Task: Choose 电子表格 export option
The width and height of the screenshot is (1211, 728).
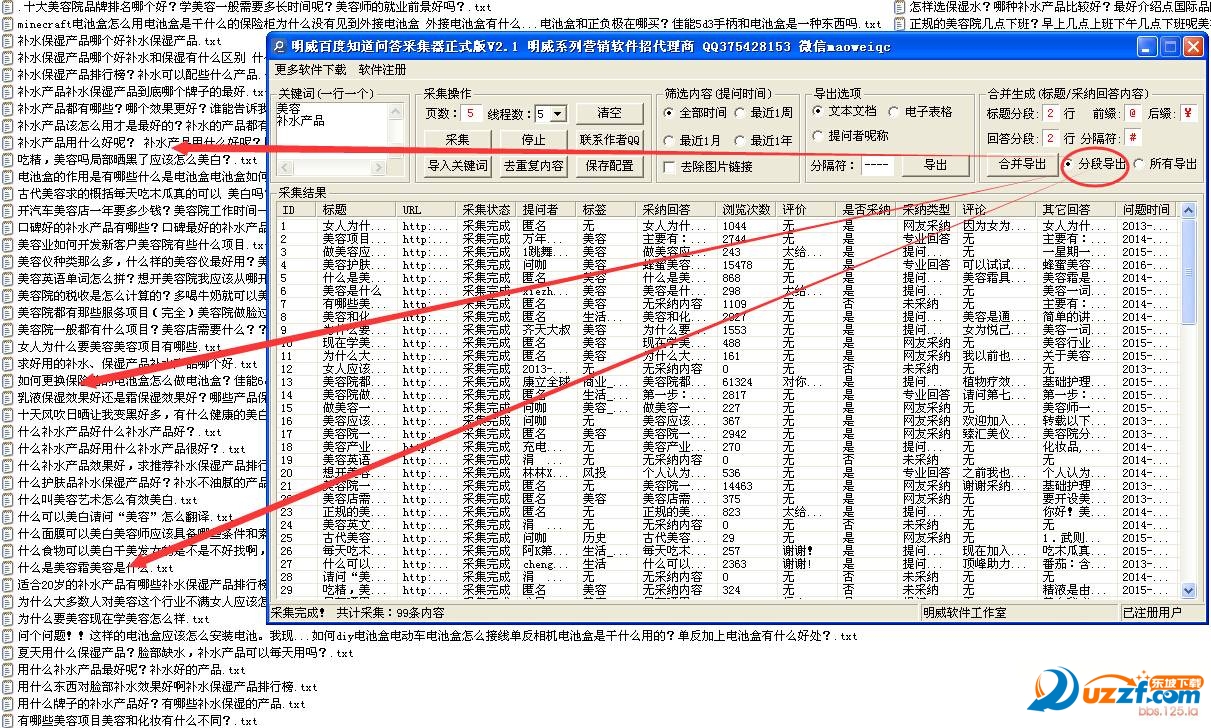Action: 894,111
